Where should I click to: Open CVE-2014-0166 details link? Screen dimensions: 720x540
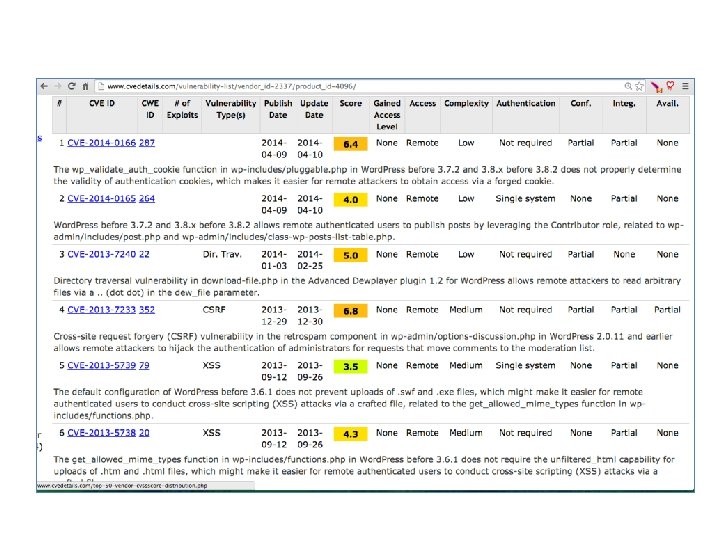coord(101,143)
